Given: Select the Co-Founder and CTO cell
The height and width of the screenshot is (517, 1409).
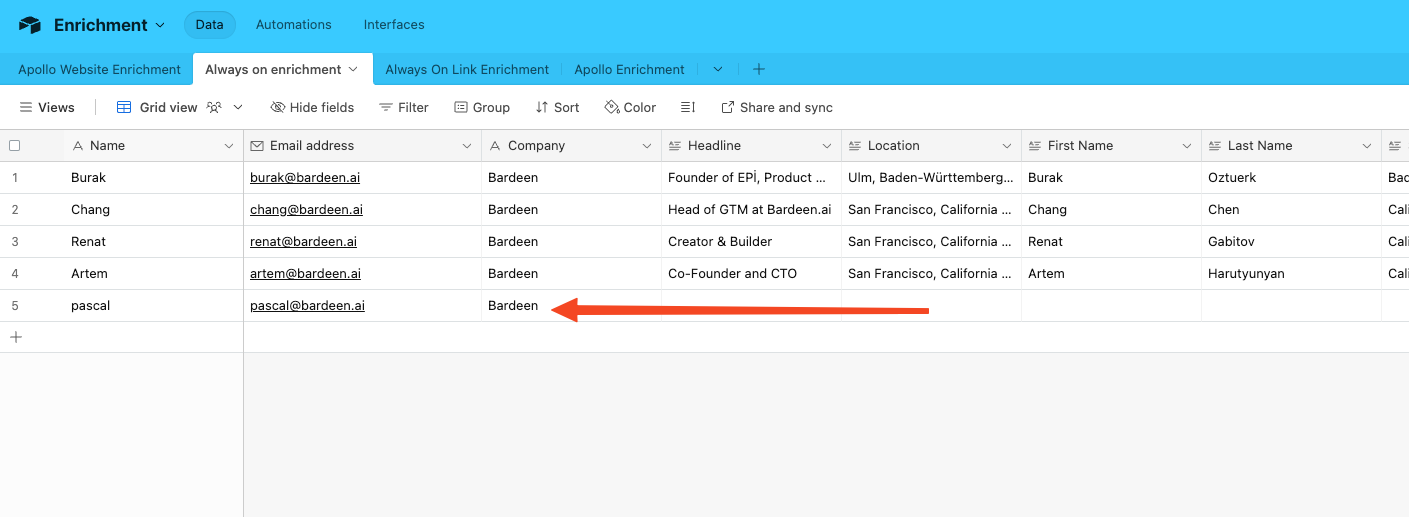Looking at the screenshot, I should tap(751, 273).
